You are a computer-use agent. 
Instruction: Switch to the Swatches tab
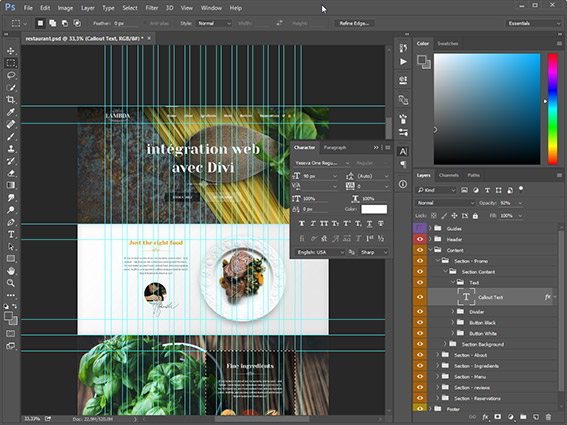coord(448,43)
